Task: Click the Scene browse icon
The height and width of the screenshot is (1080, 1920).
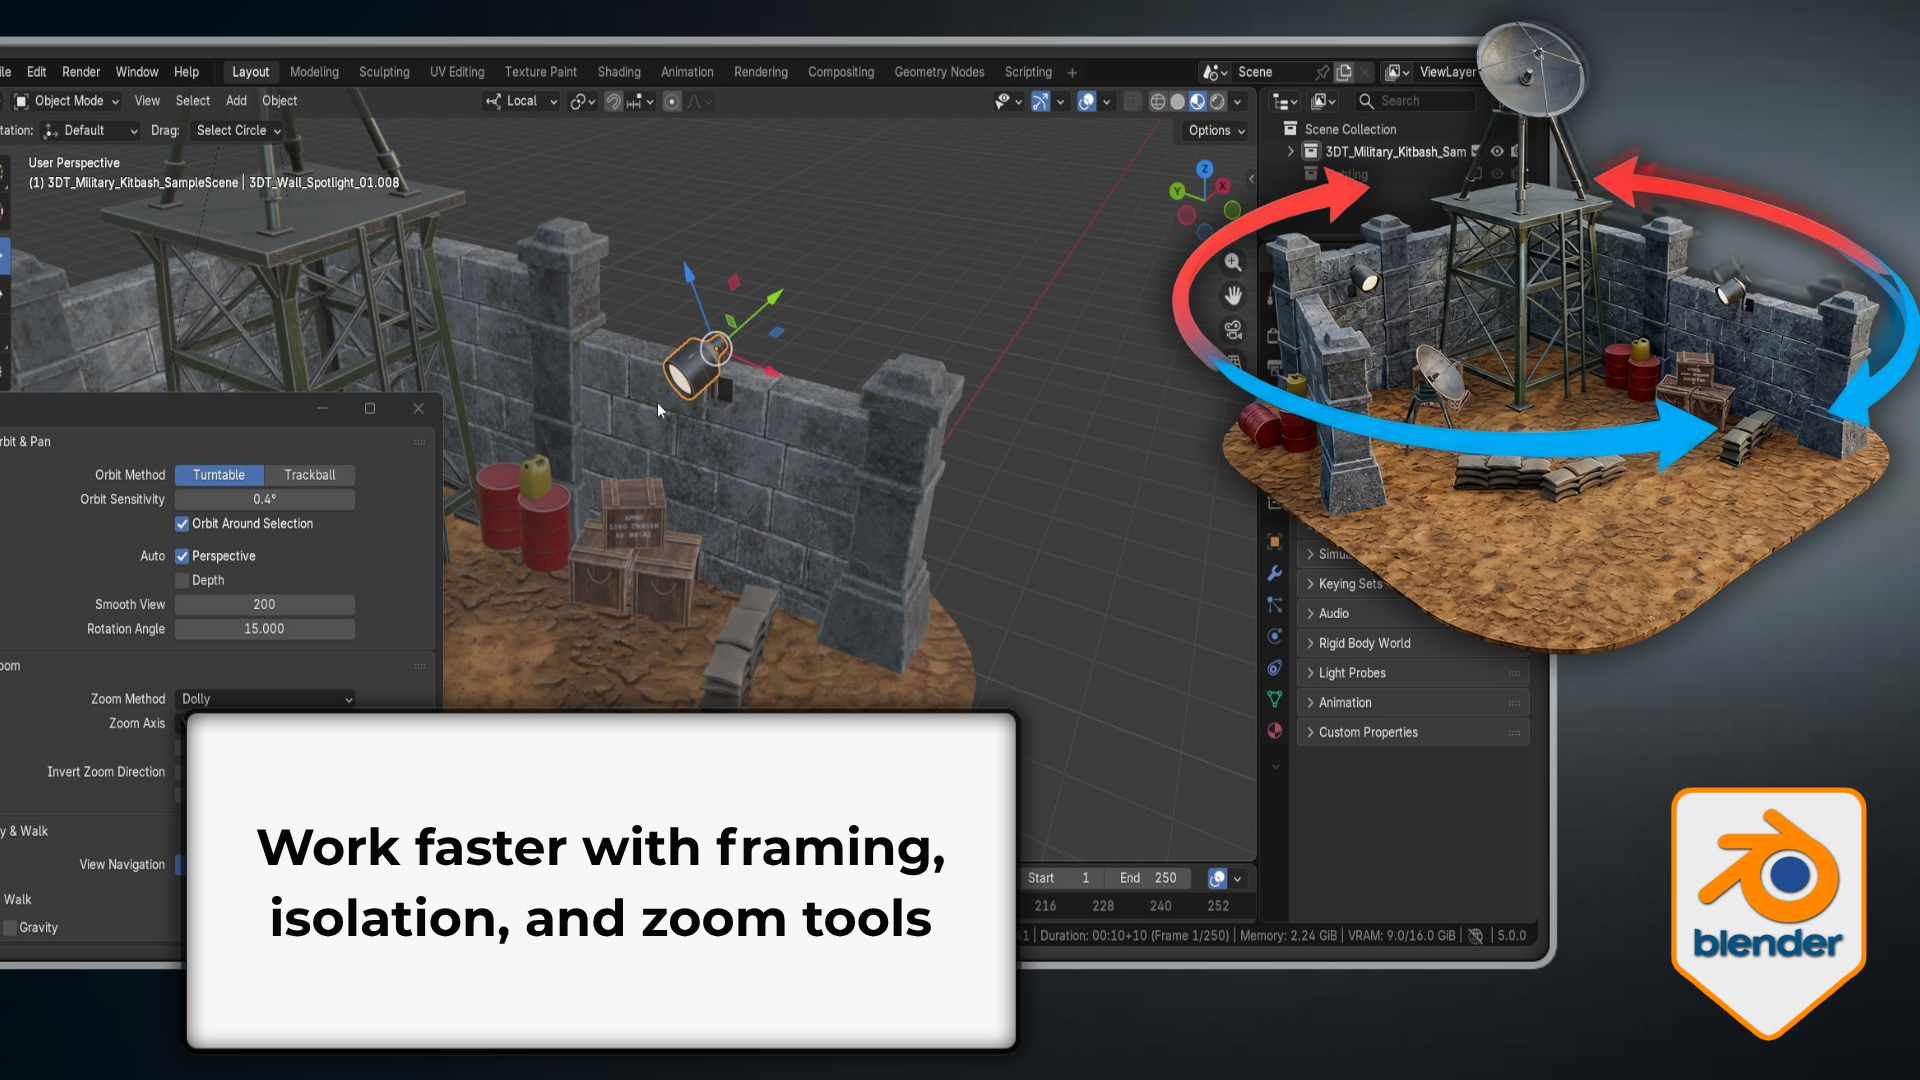Action: [1214, 72]
